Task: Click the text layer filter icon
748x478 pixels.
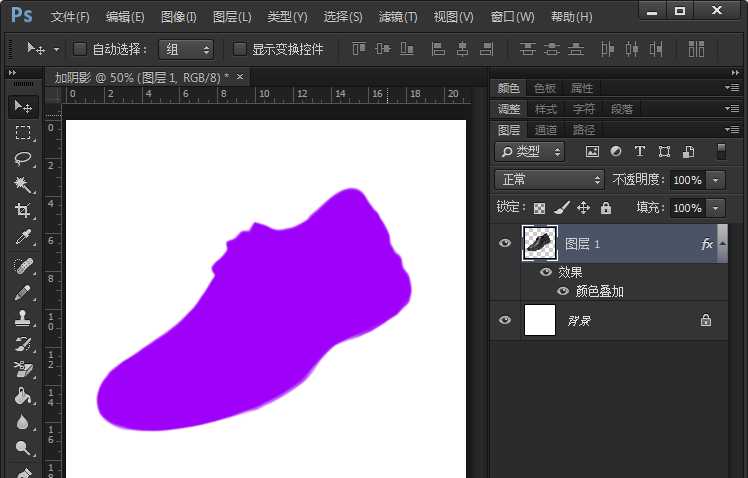Action: (640, 152)
